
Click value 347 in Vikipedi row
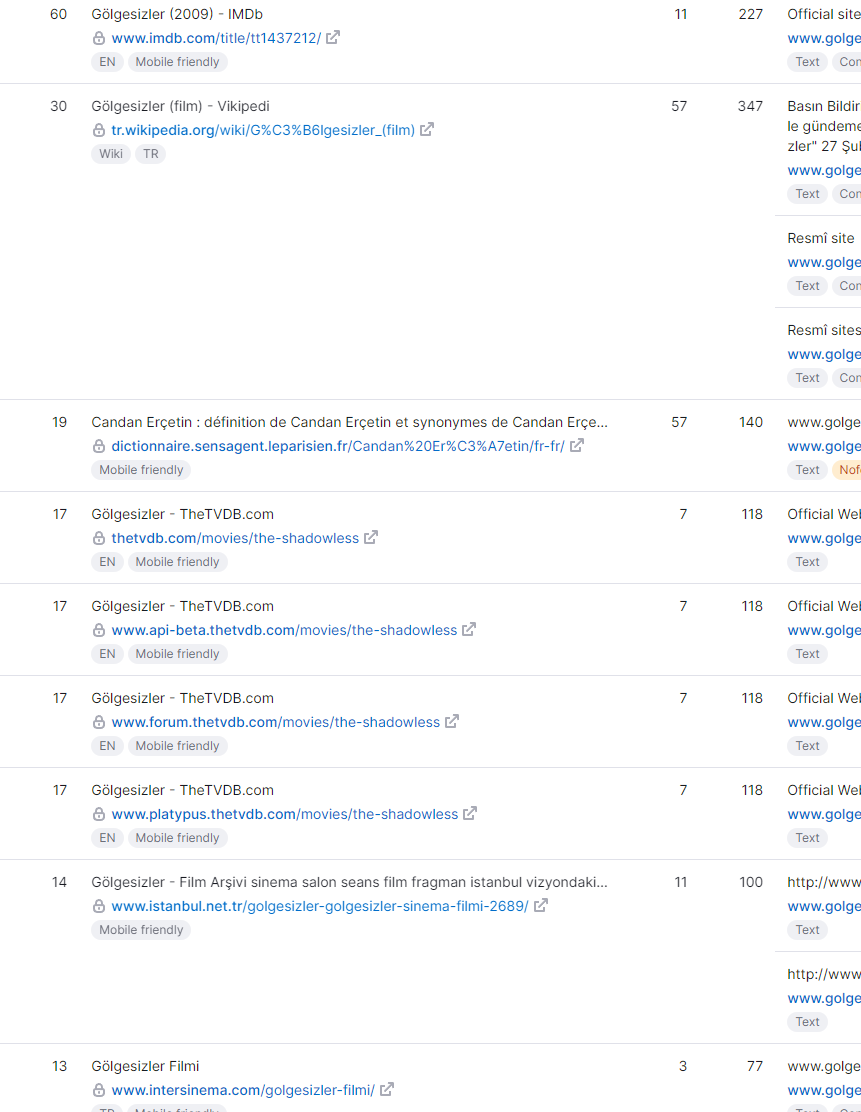coord(750,106)
